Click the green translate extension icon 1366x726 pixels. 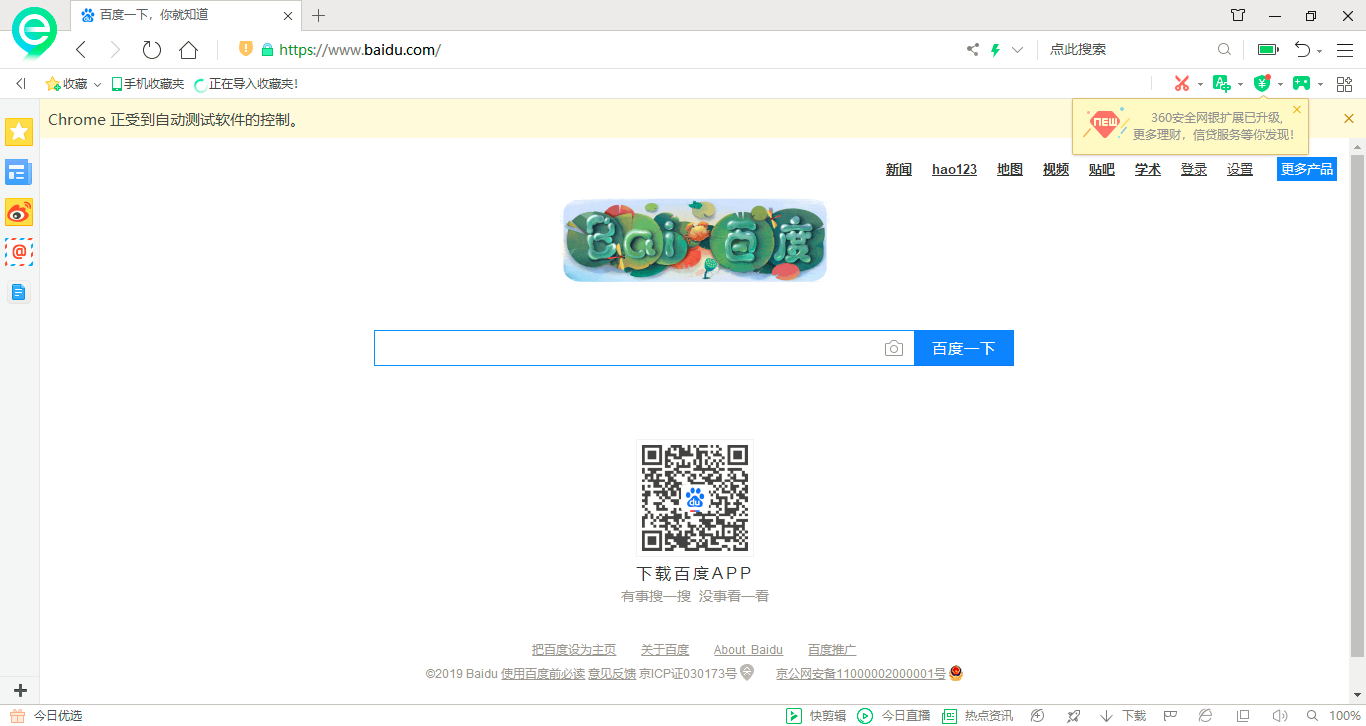click(1222, 84)
